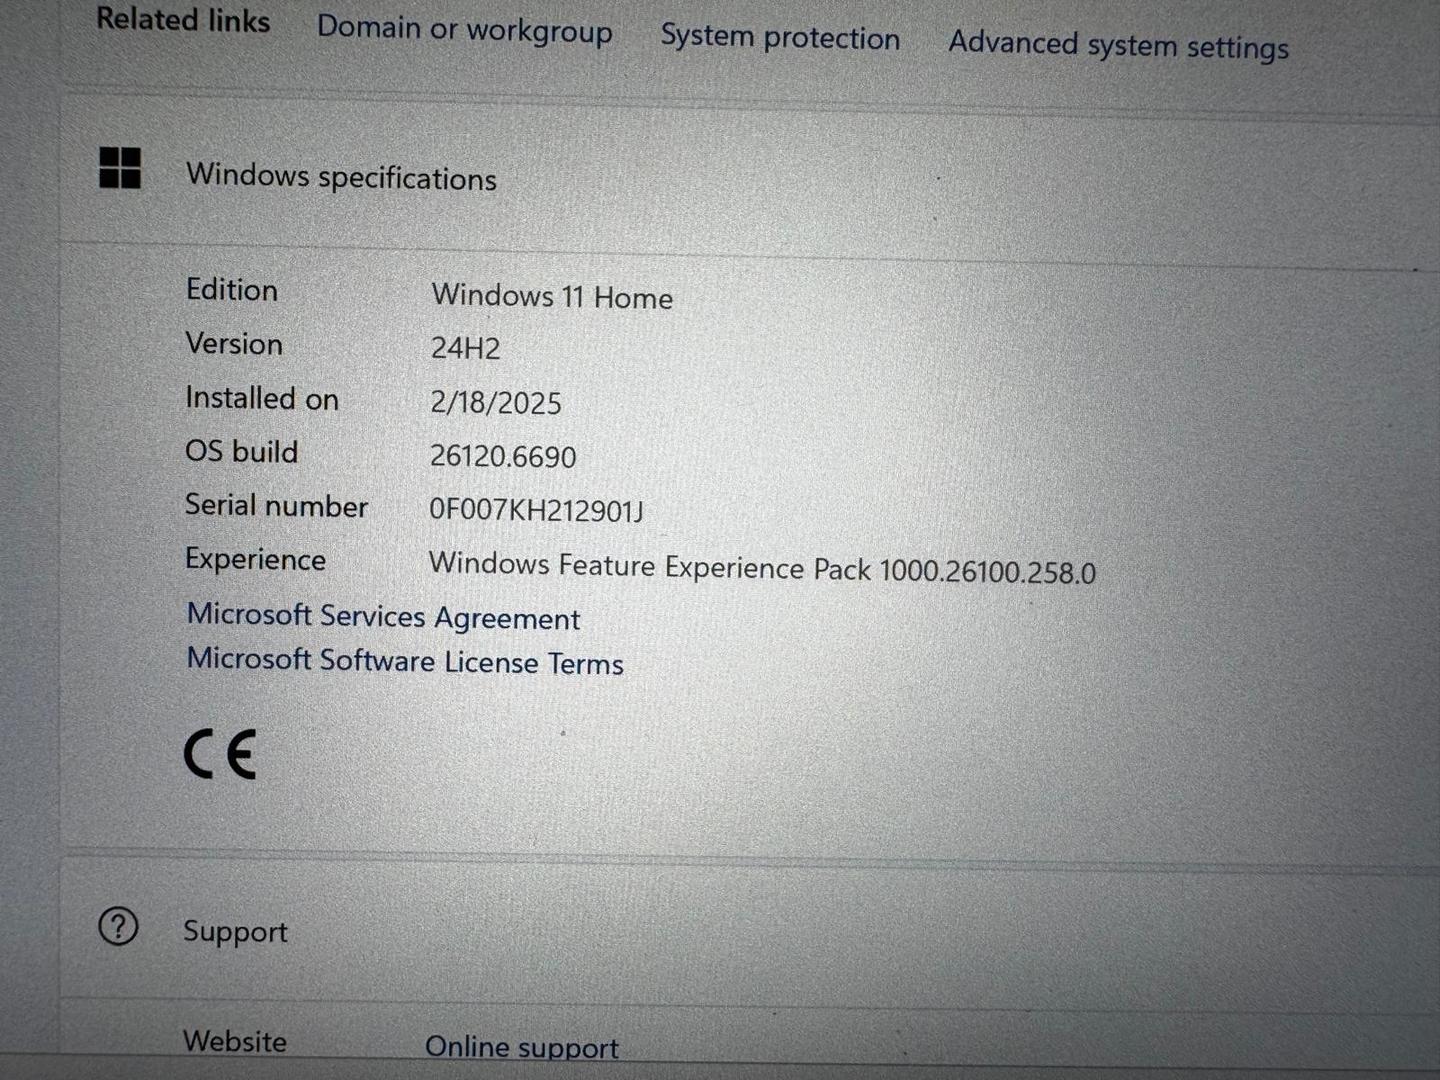The image size is (1440, 1080).
Task: Select the Version value 24H2
Action: point(465,348)
